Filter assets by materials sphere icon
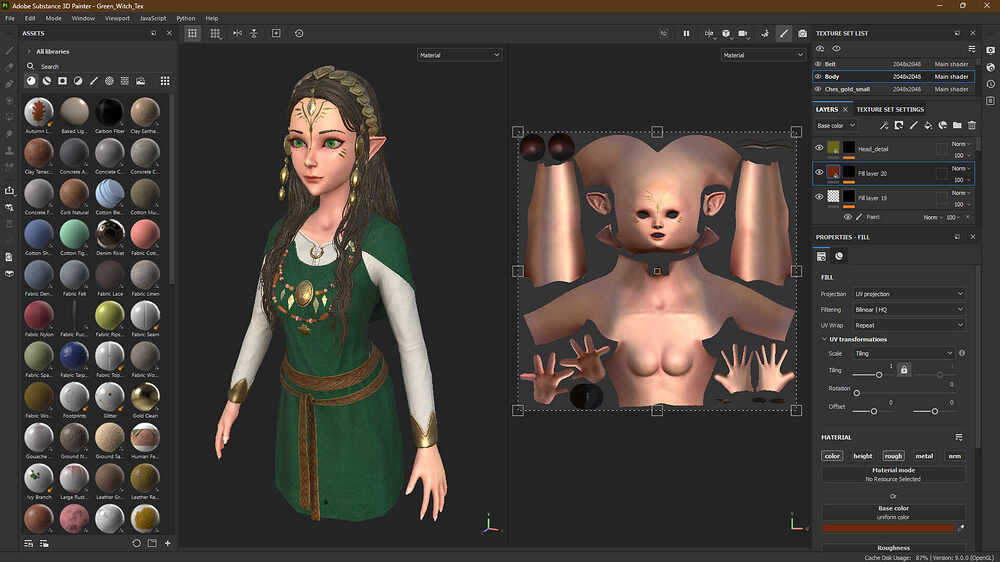1000x562 pixels. pos(31,81)
